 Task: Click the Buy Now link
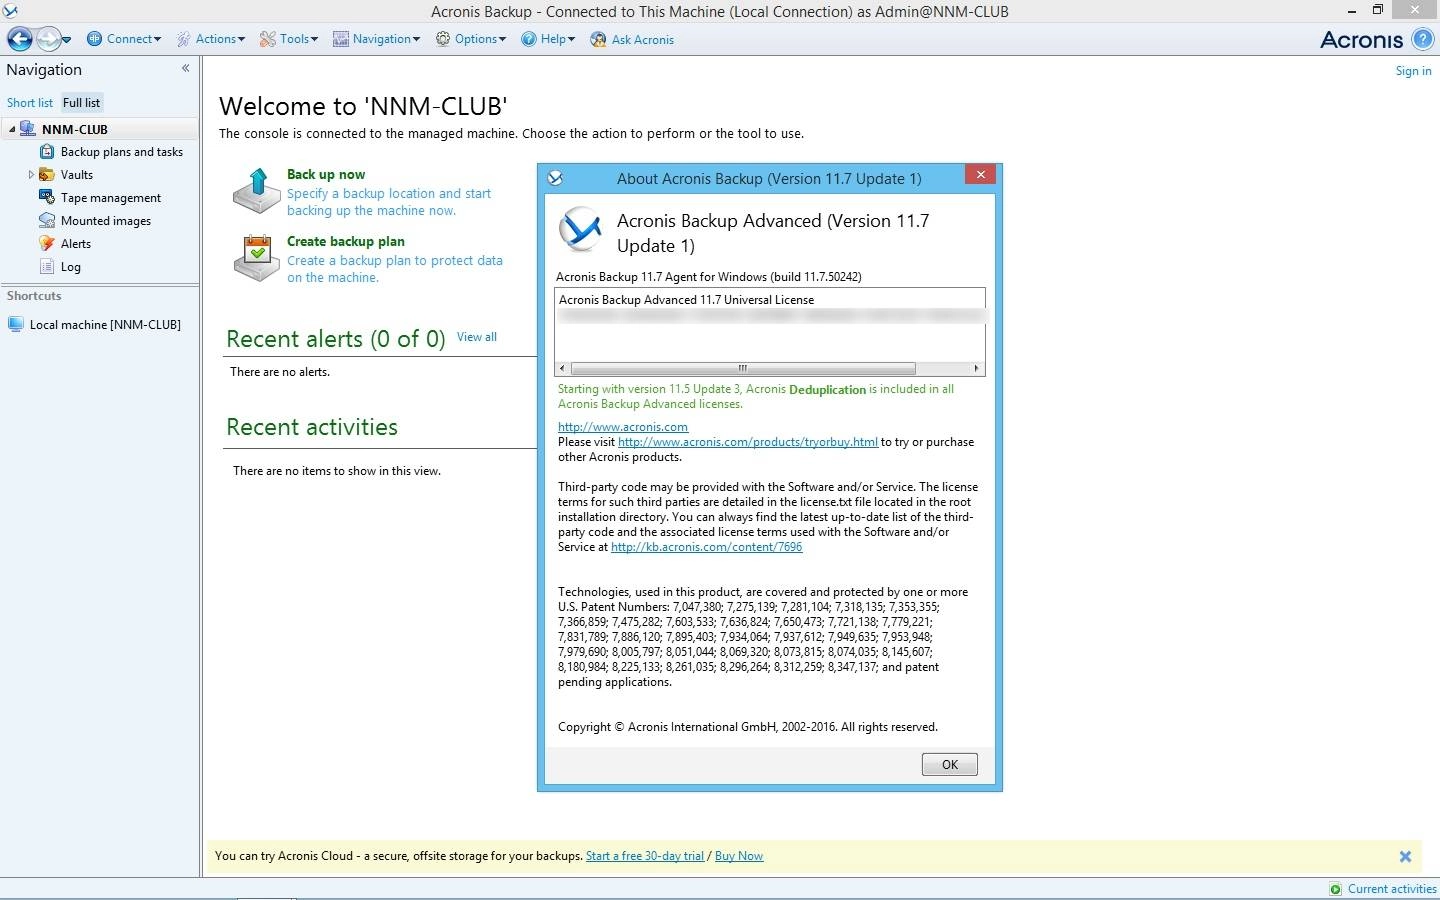click(x=739, y=856)
